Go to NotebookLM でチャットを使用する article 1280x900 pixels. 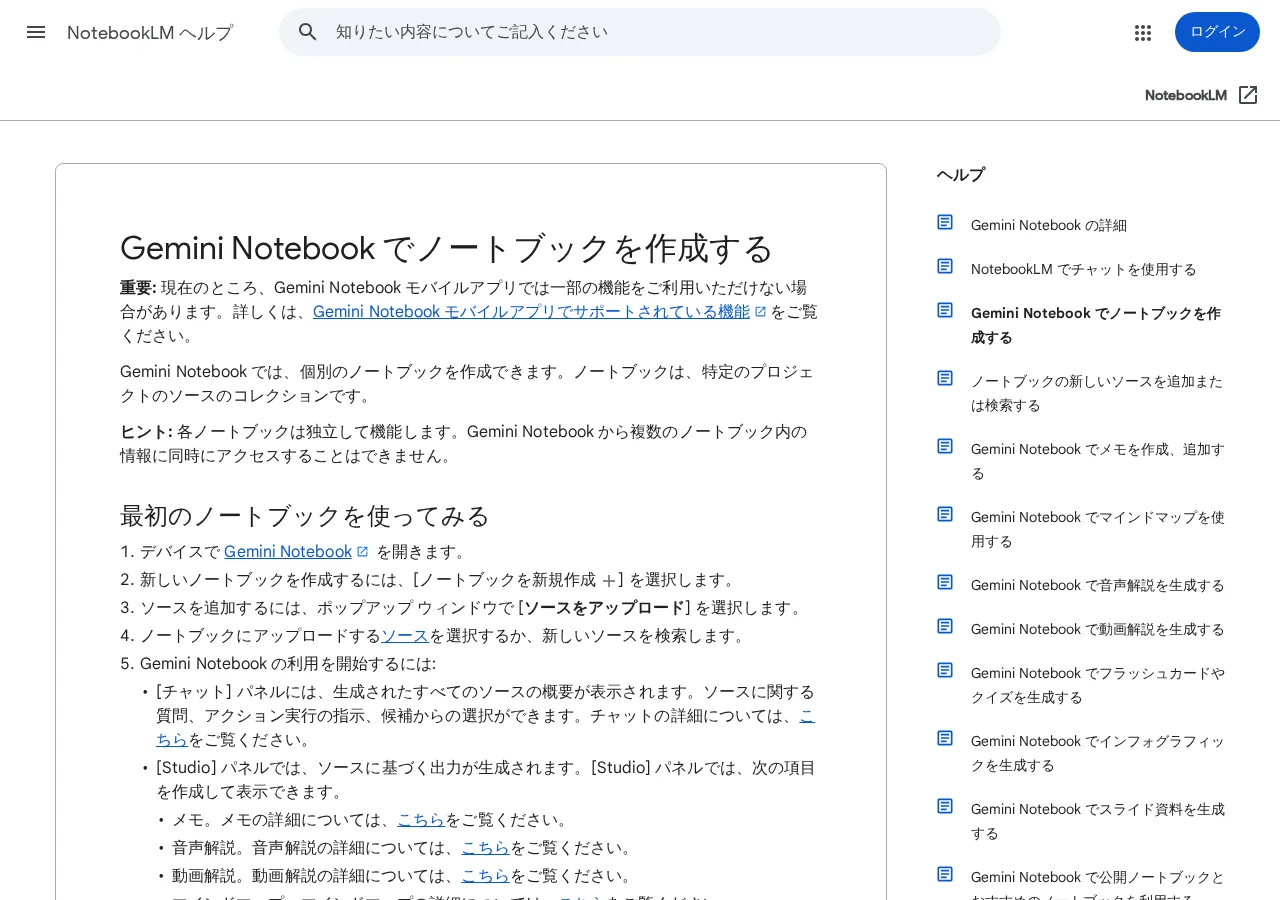click(x=1084, y=269)
